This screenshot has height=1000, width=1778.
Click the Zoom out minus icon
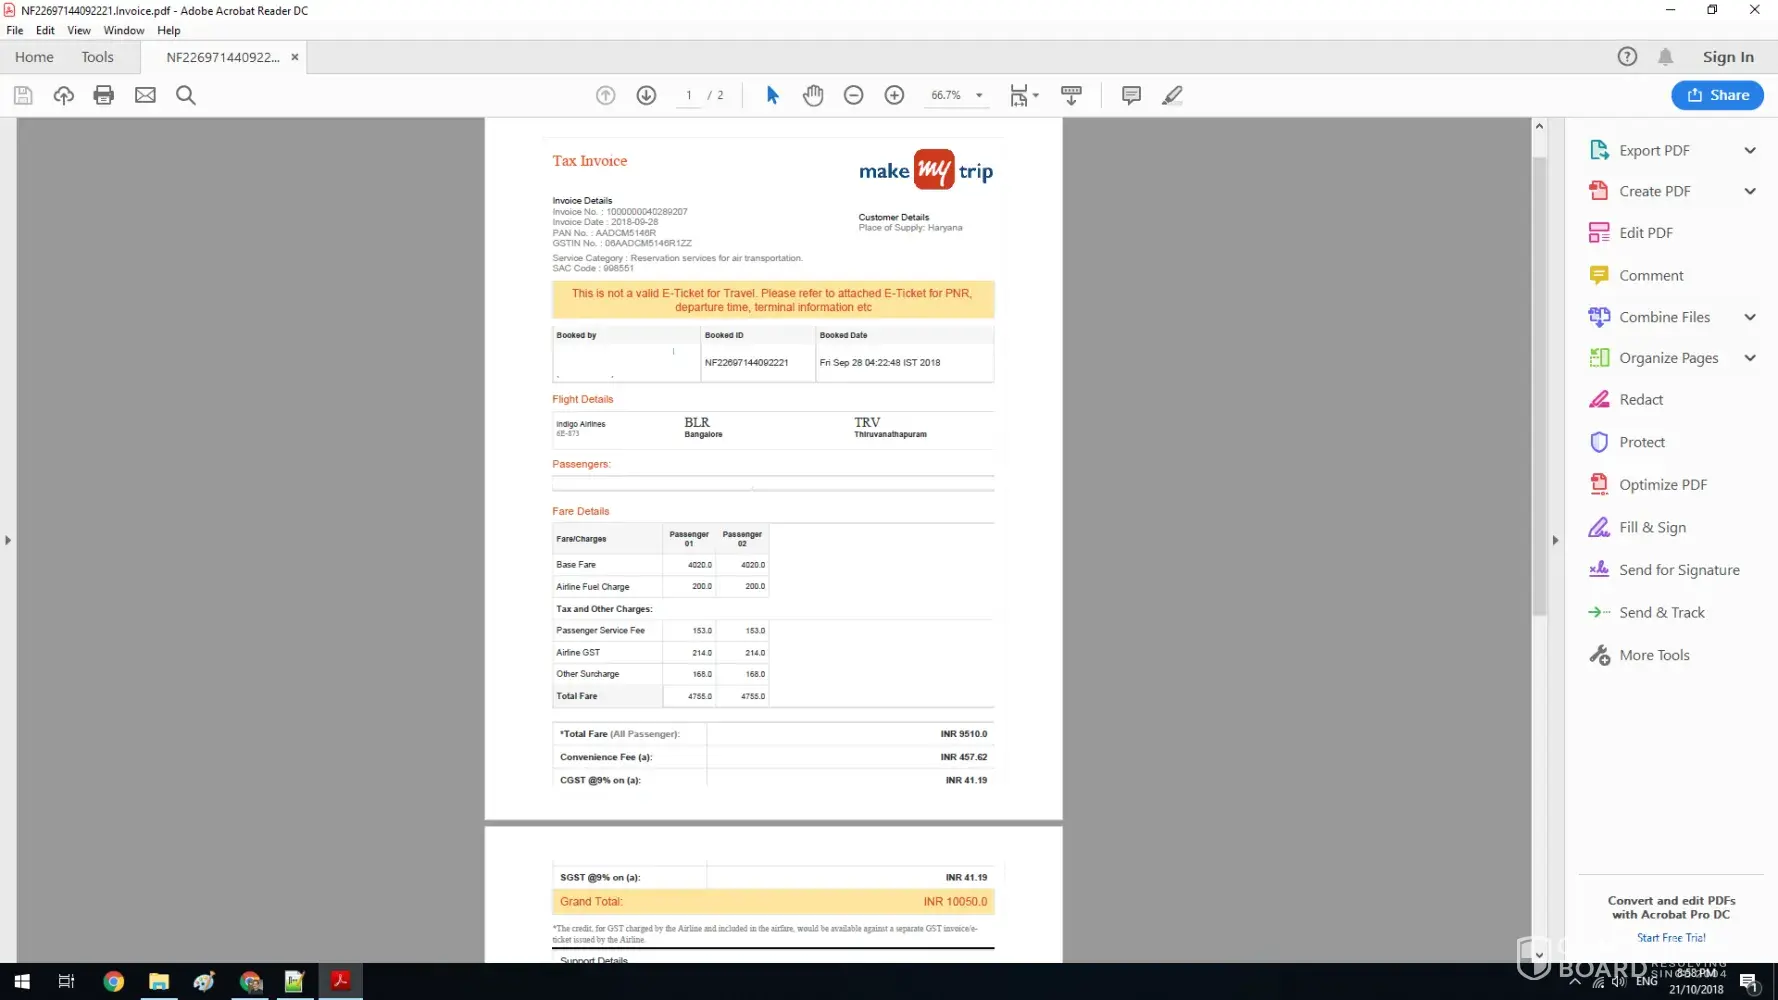853,95
